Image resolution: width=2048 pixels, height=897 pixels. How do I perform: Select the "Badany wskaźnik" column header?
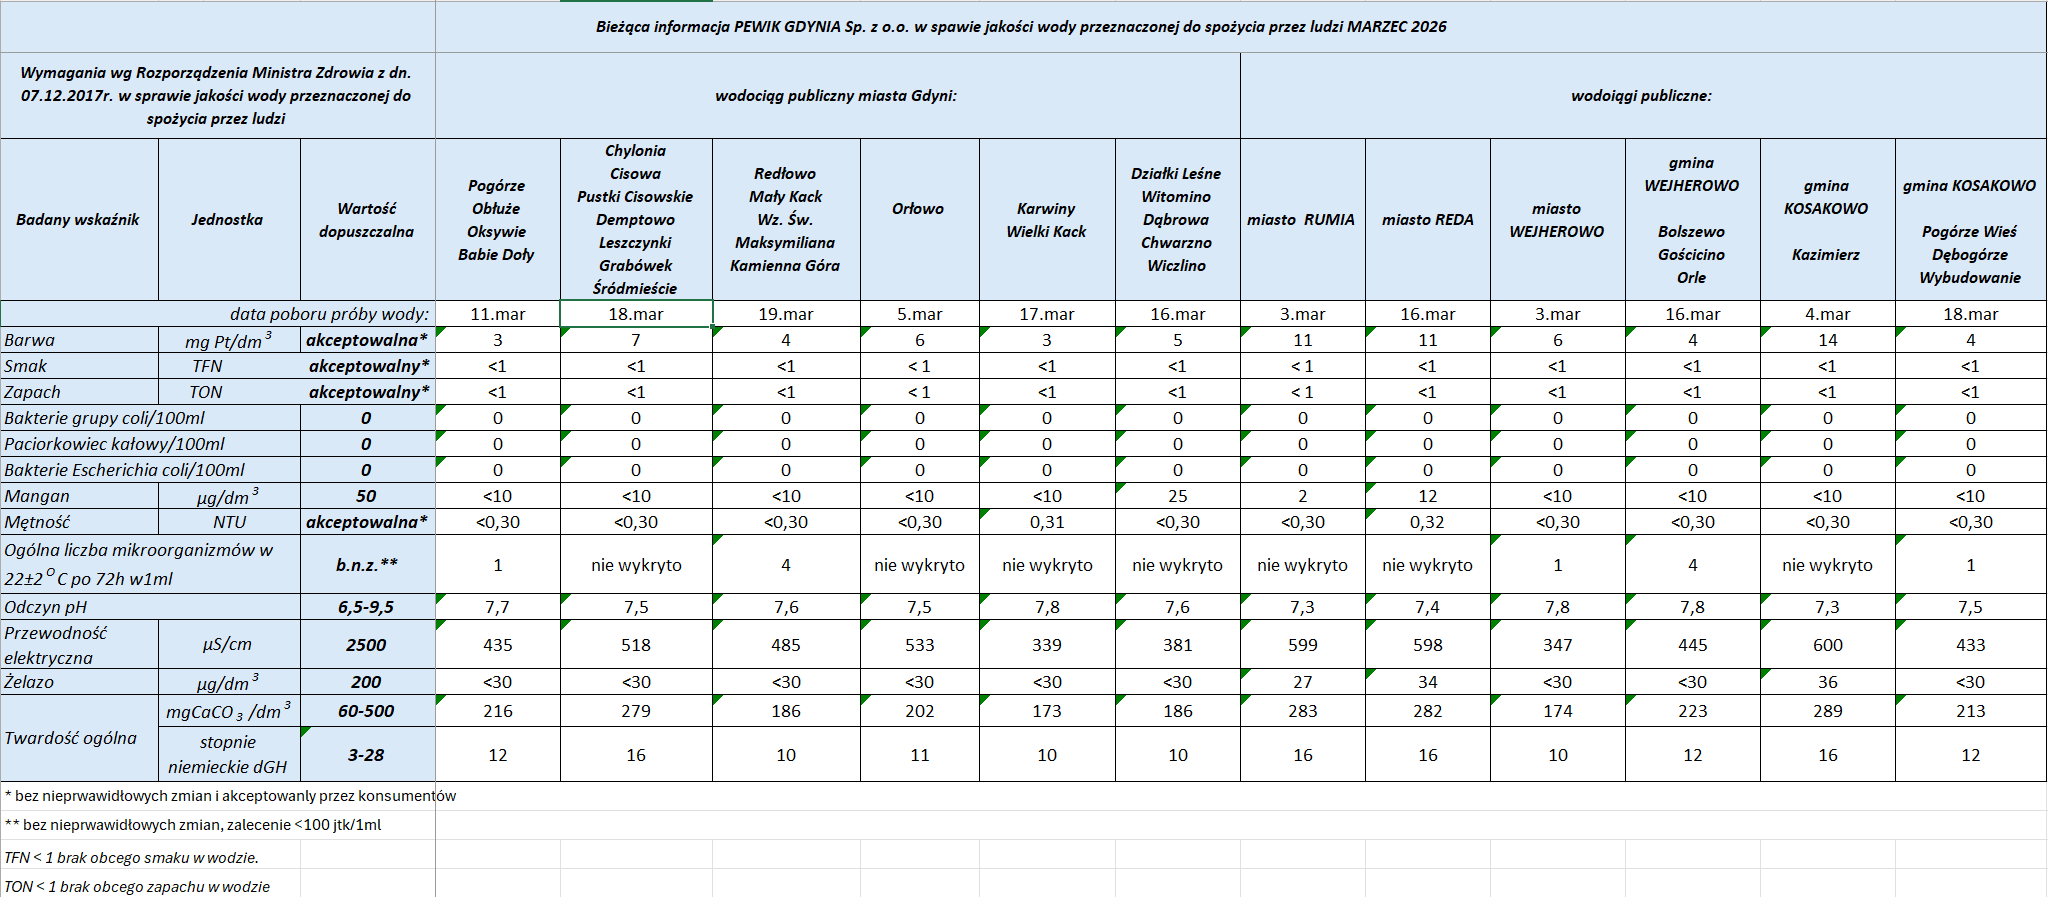click(78, 220)
